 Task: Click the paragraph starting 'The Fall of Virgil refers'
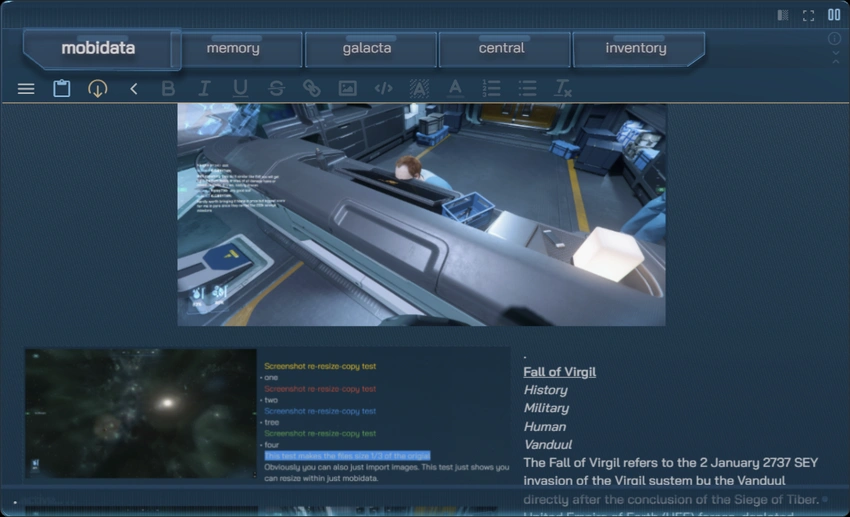671,489
